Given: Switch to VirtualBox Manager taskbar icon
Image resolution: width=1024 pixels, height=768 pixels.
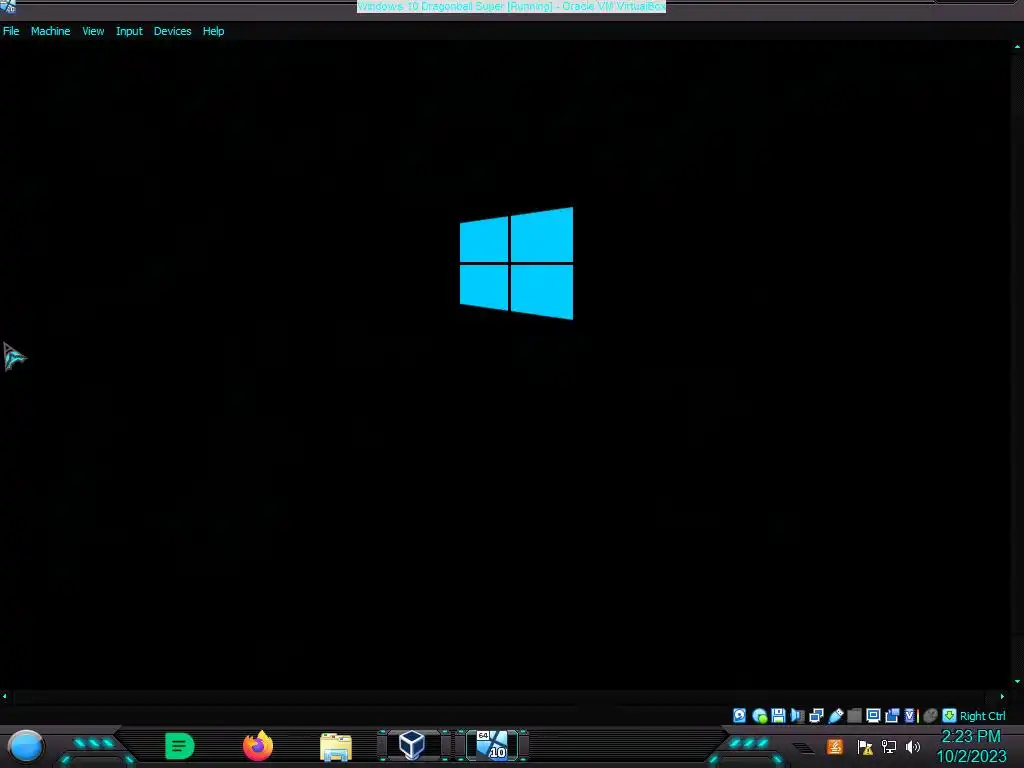Looking at the screenshot, I should coord(412,745).
